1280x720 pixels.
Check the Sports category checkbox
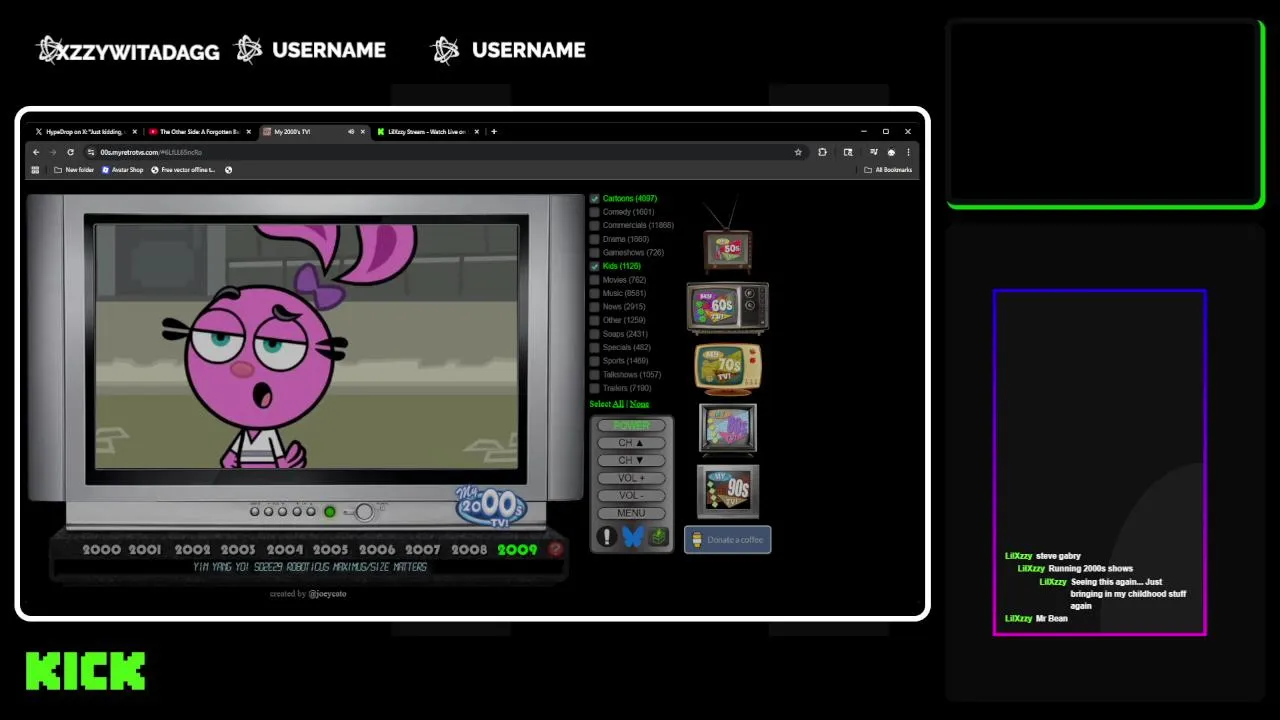pyautogui.click(x=594, y=361)
